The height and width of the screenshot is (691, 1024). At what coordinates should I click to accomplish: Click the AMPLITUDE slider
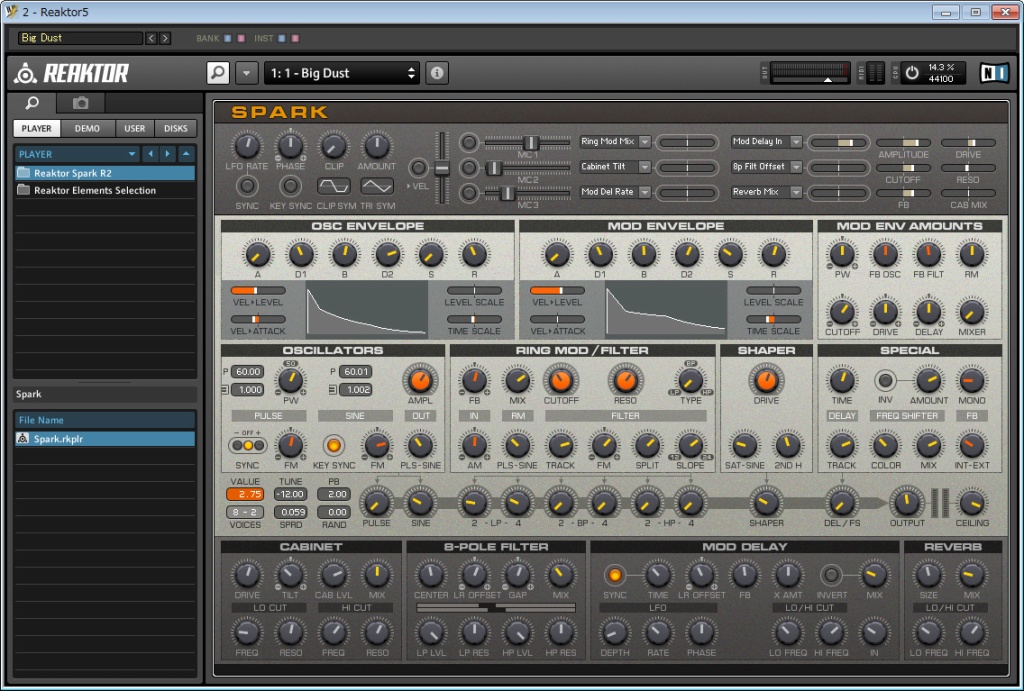904,142
